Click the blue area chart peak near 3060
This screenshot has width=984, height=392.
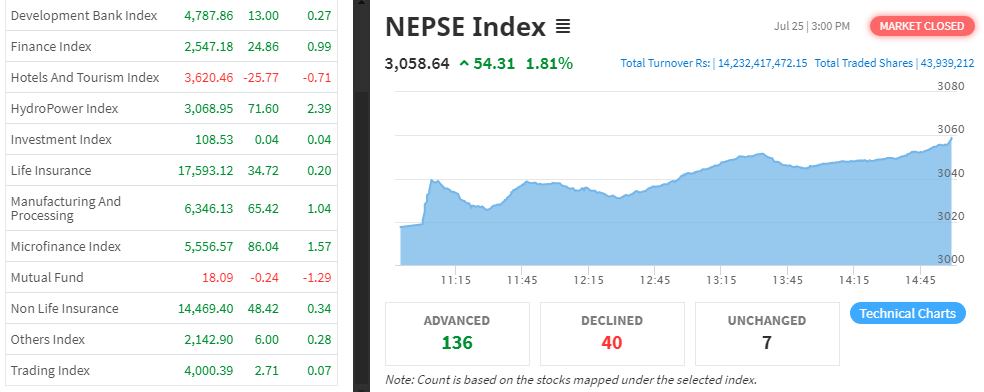click(x=951, y=139)
